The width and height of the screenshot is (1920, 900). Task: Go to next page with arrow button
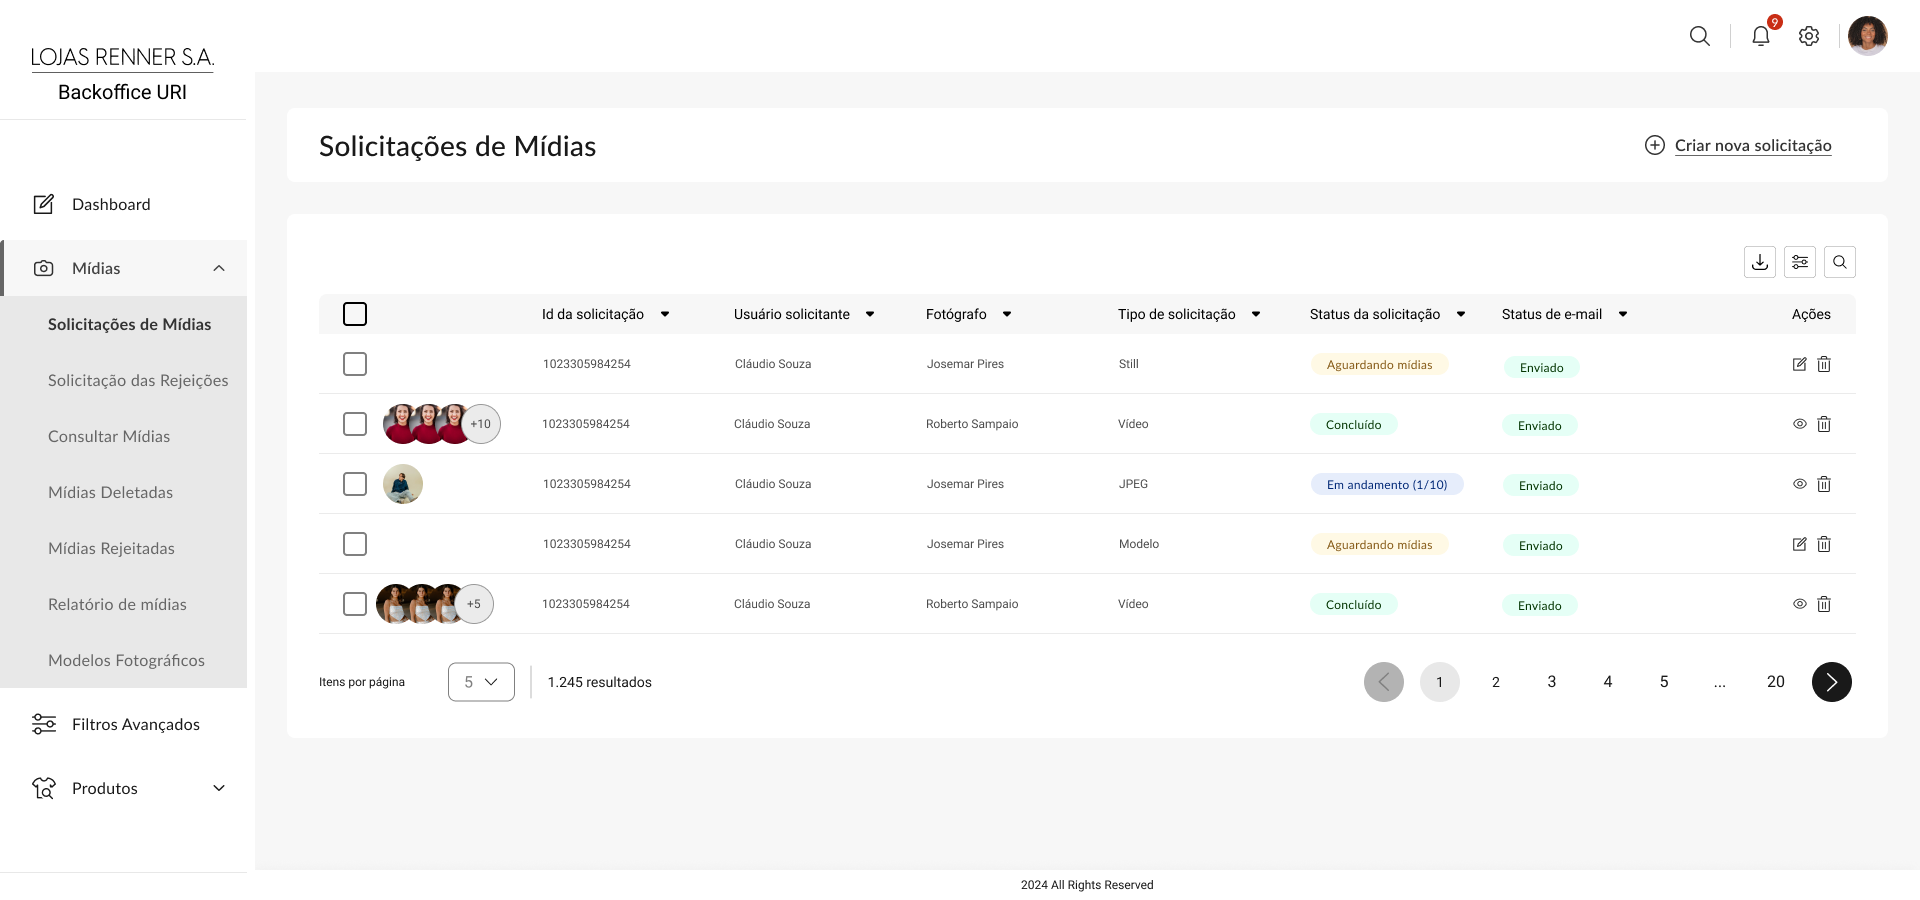pos(1831,682)
